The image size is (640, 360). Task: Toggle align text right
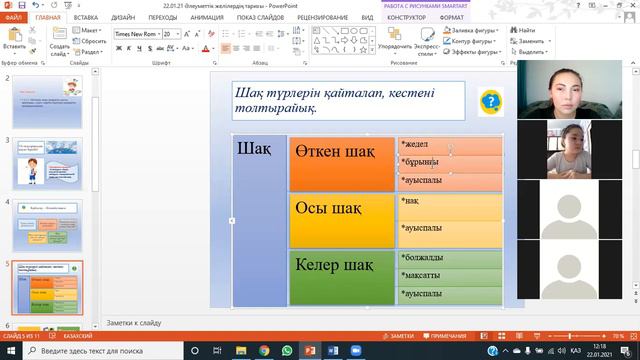(246, 49)
